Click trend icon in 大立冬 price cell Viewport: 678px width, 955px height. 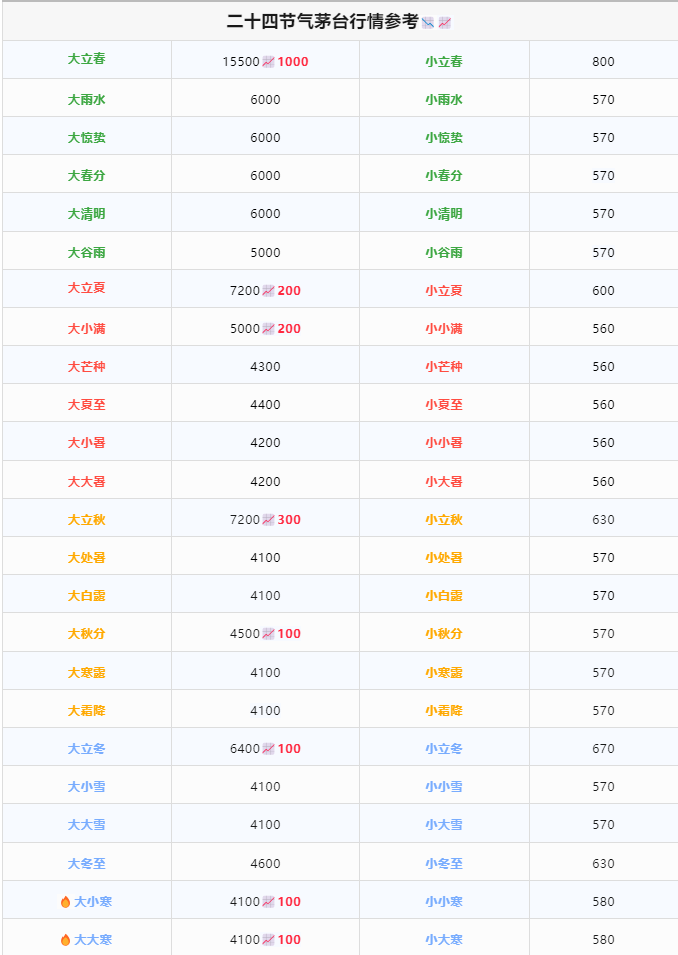click(x=269, y=749)
